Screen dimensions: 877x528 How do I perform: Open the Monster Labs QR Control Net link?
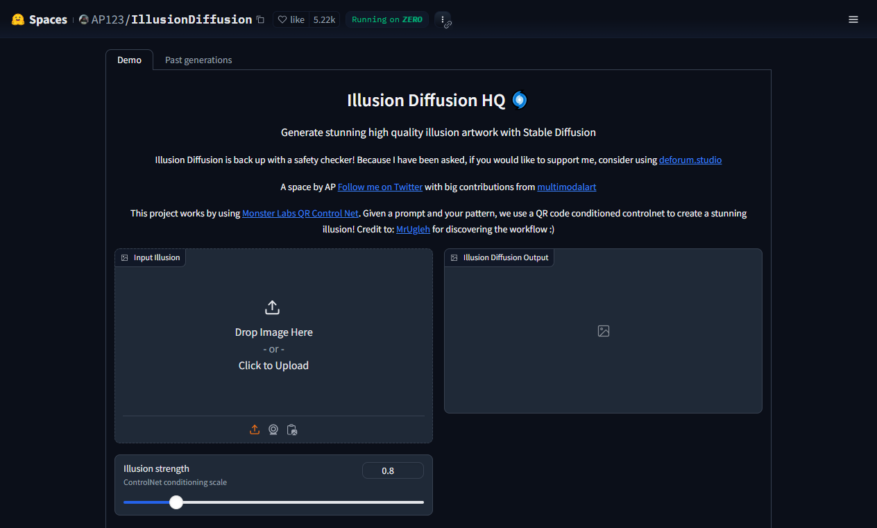pos(300,213)
